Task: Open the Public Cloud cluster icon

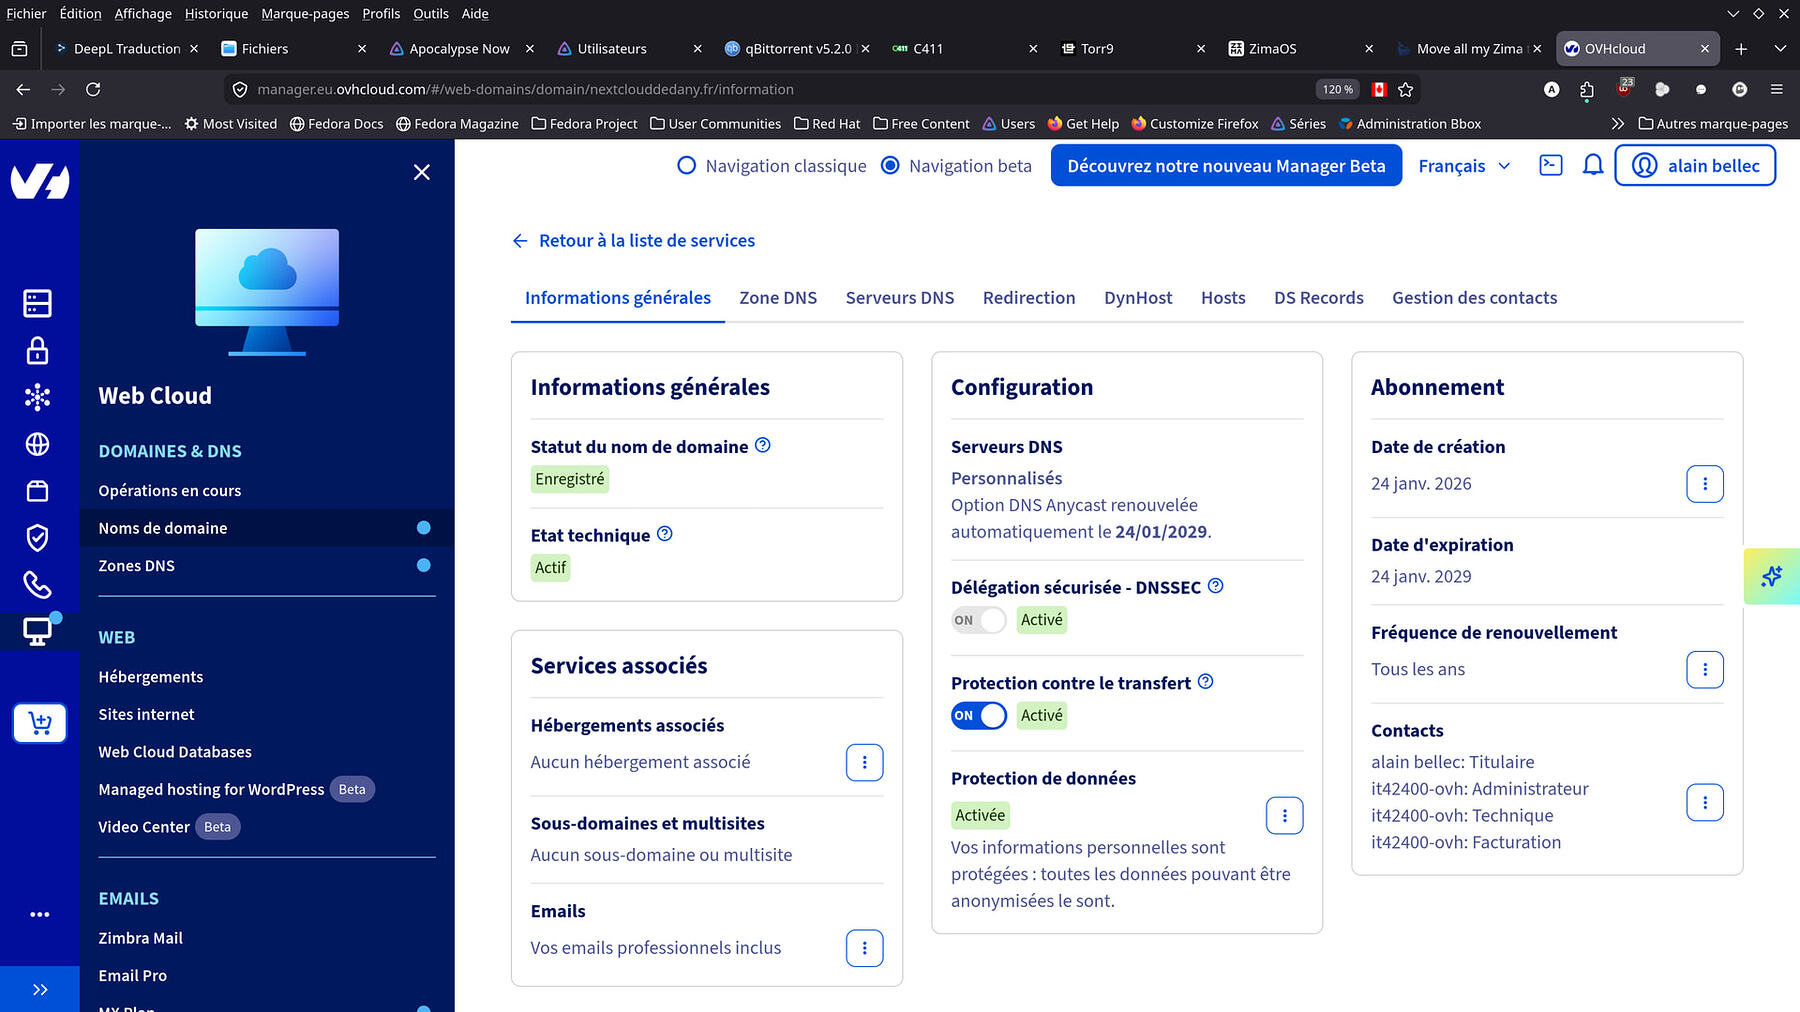Action: point(38,397)
